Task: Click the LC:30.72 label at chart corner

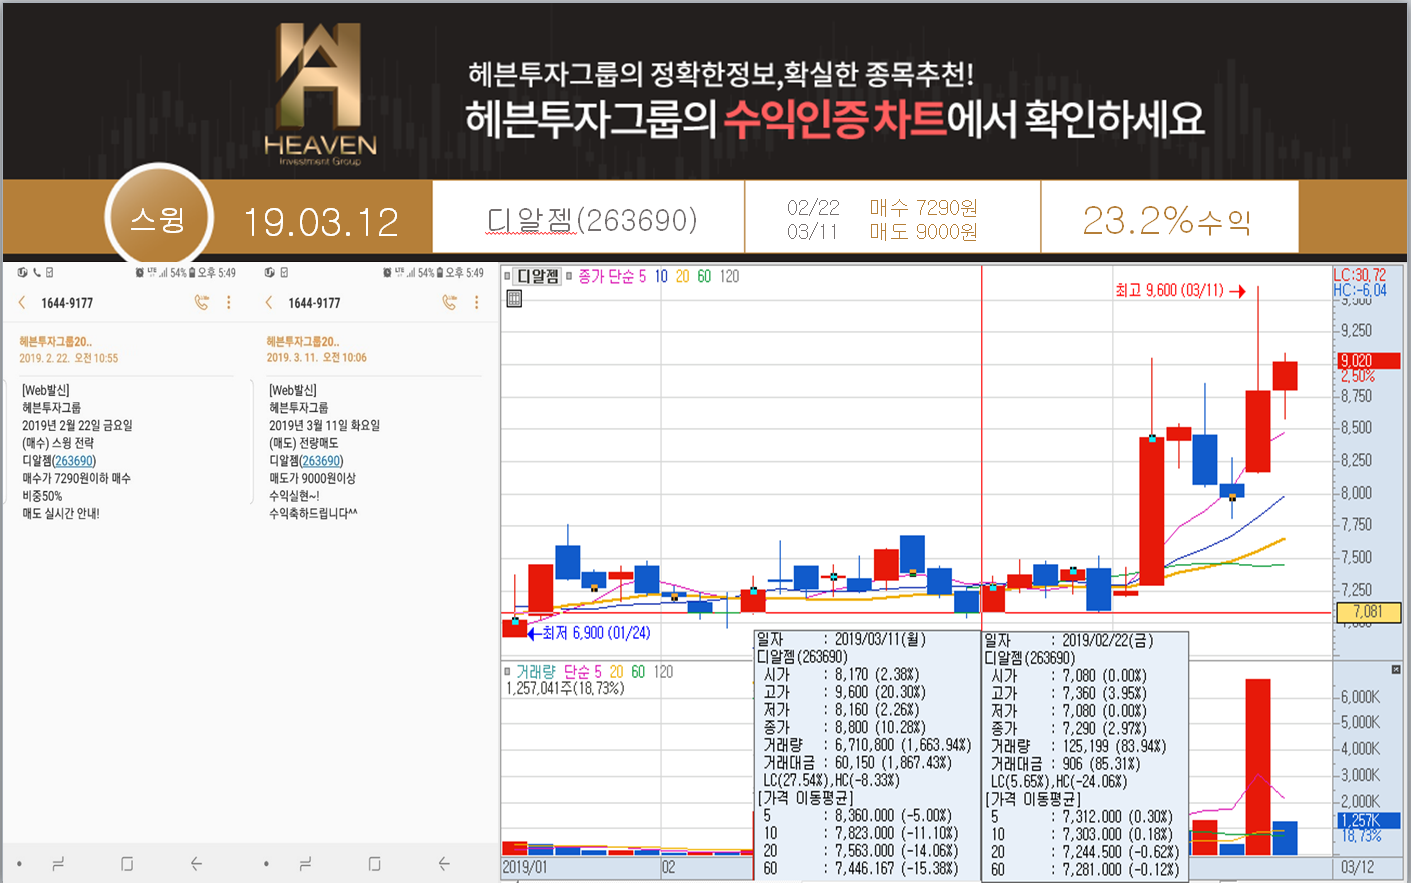Action: [1360, 275]
